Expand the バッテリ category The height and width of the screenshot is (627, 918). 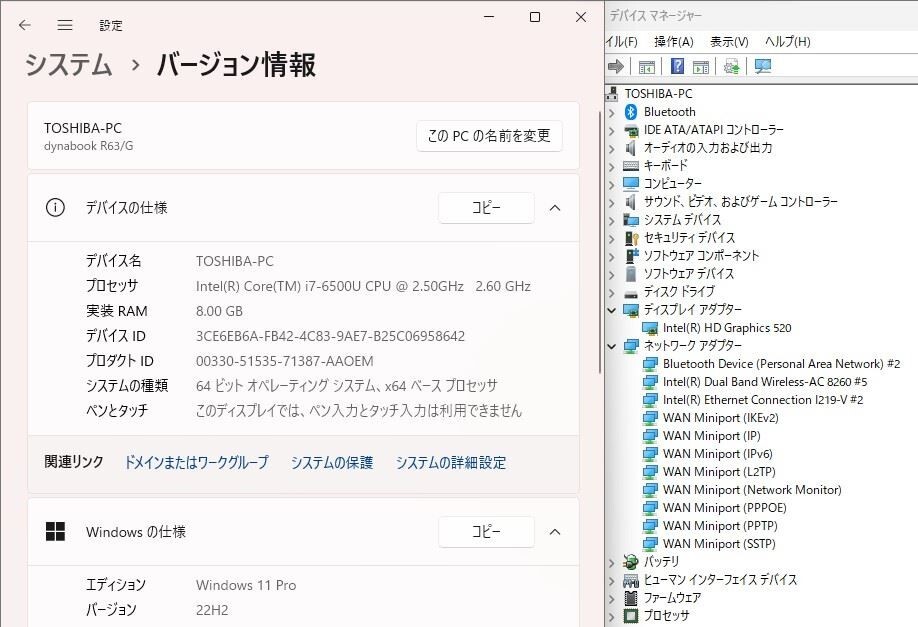[x=612, y=563]
